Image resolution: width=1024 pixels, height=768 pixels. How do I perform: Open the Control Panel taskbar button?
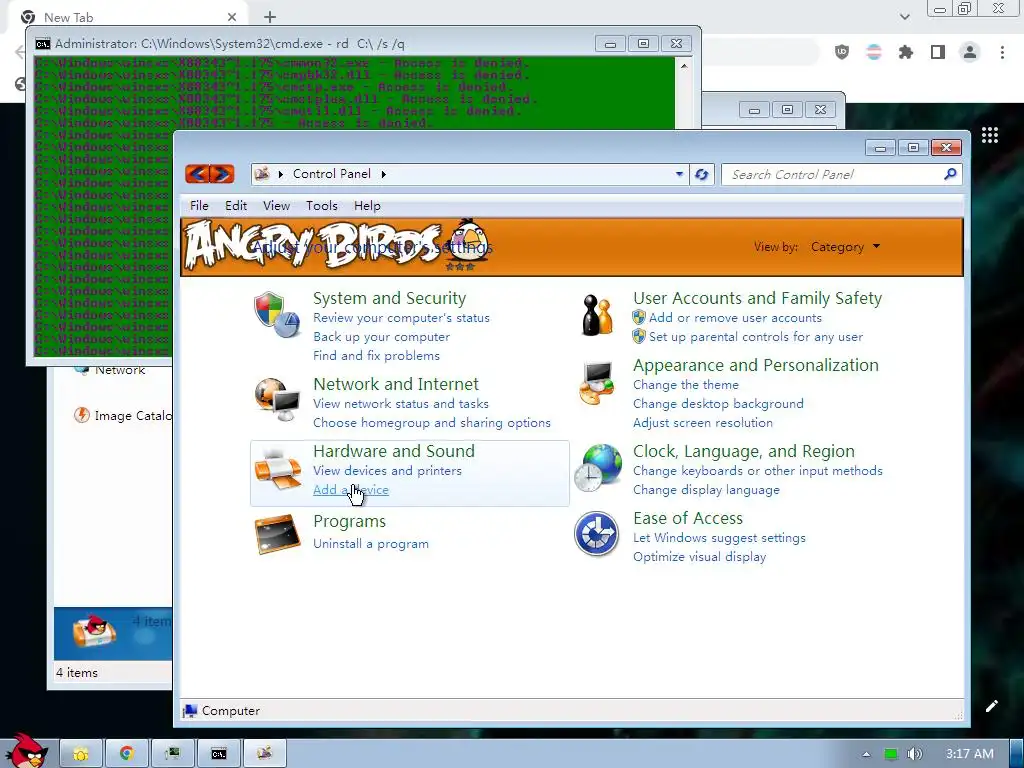264,754
